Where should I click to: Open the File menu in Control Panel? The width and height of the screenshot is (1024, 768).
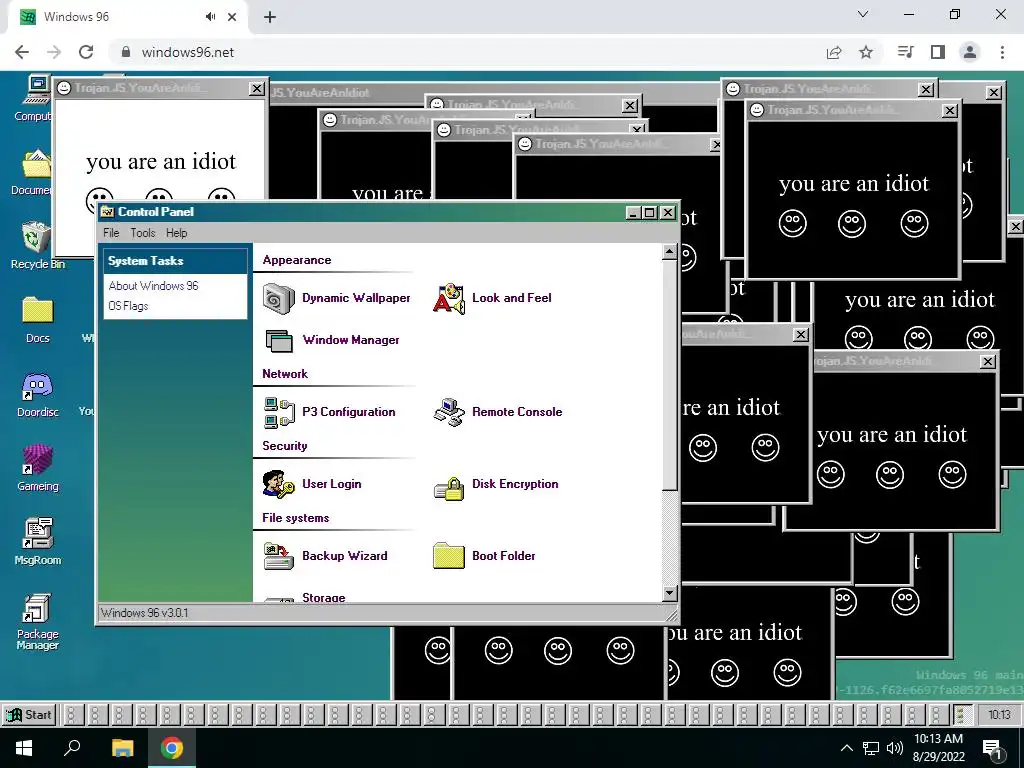111,233
